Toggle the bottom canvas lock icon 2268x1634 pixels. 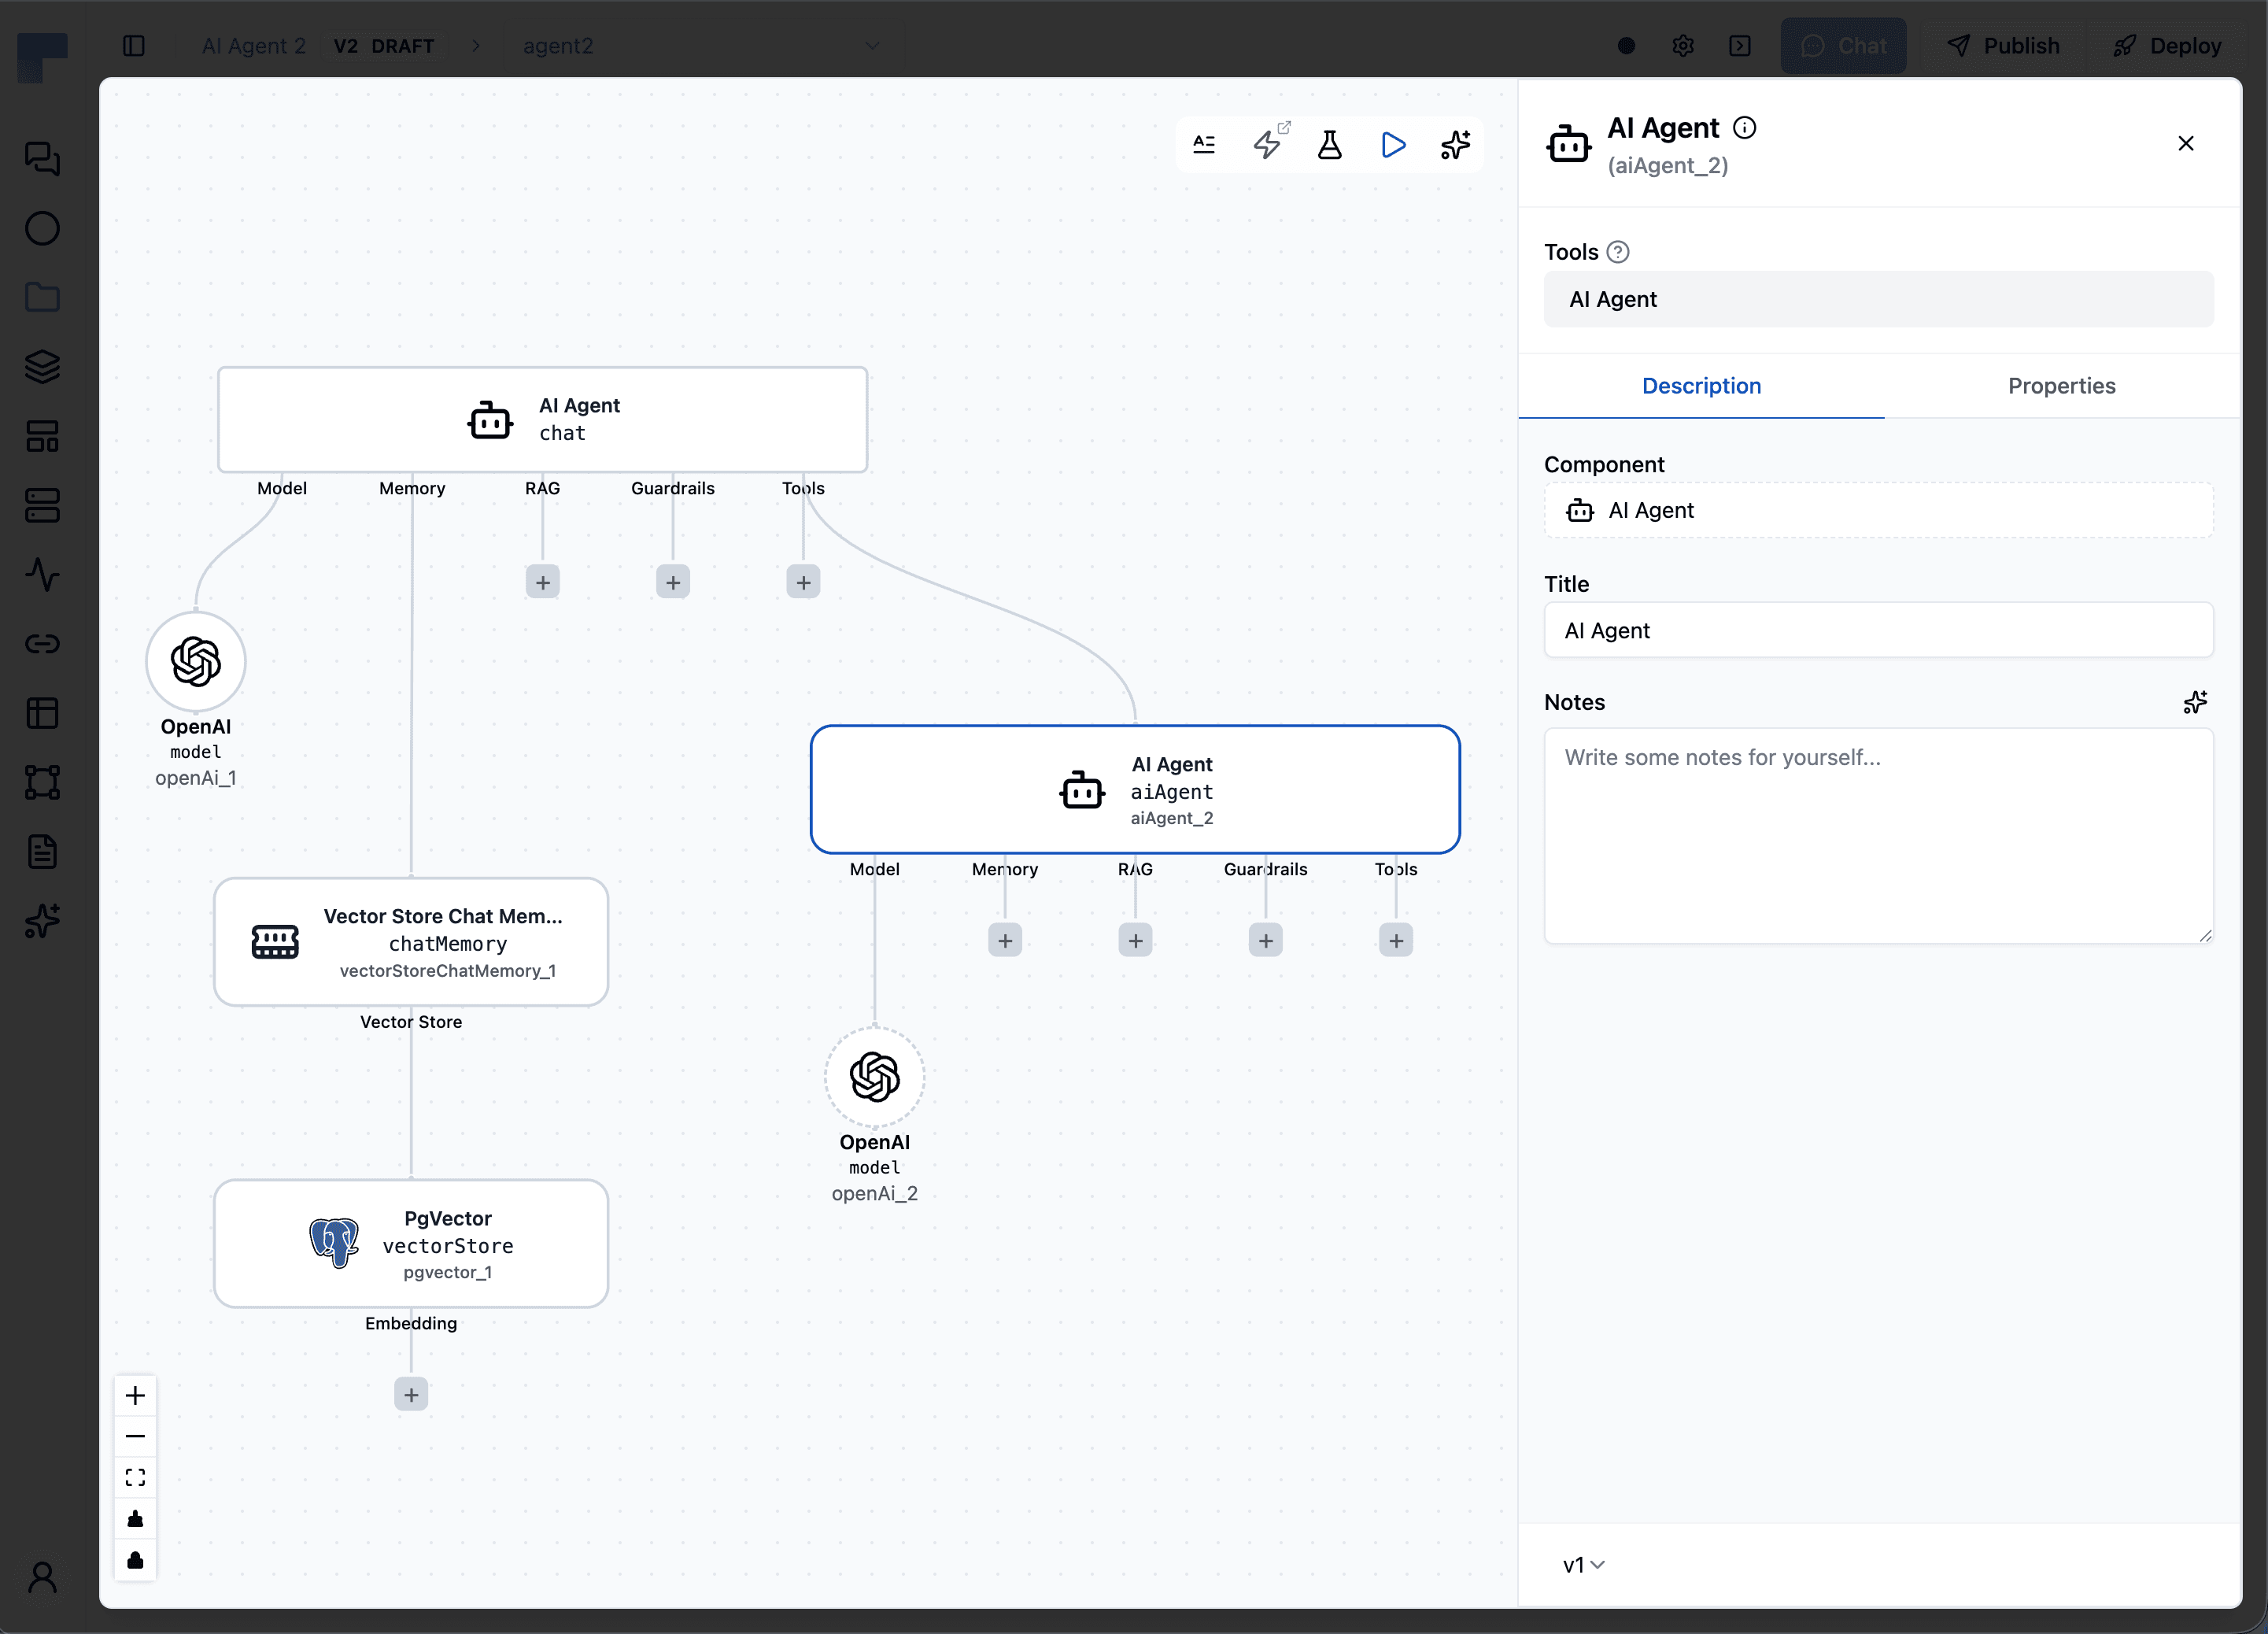pyautogui.click(x=135, y=1560)
